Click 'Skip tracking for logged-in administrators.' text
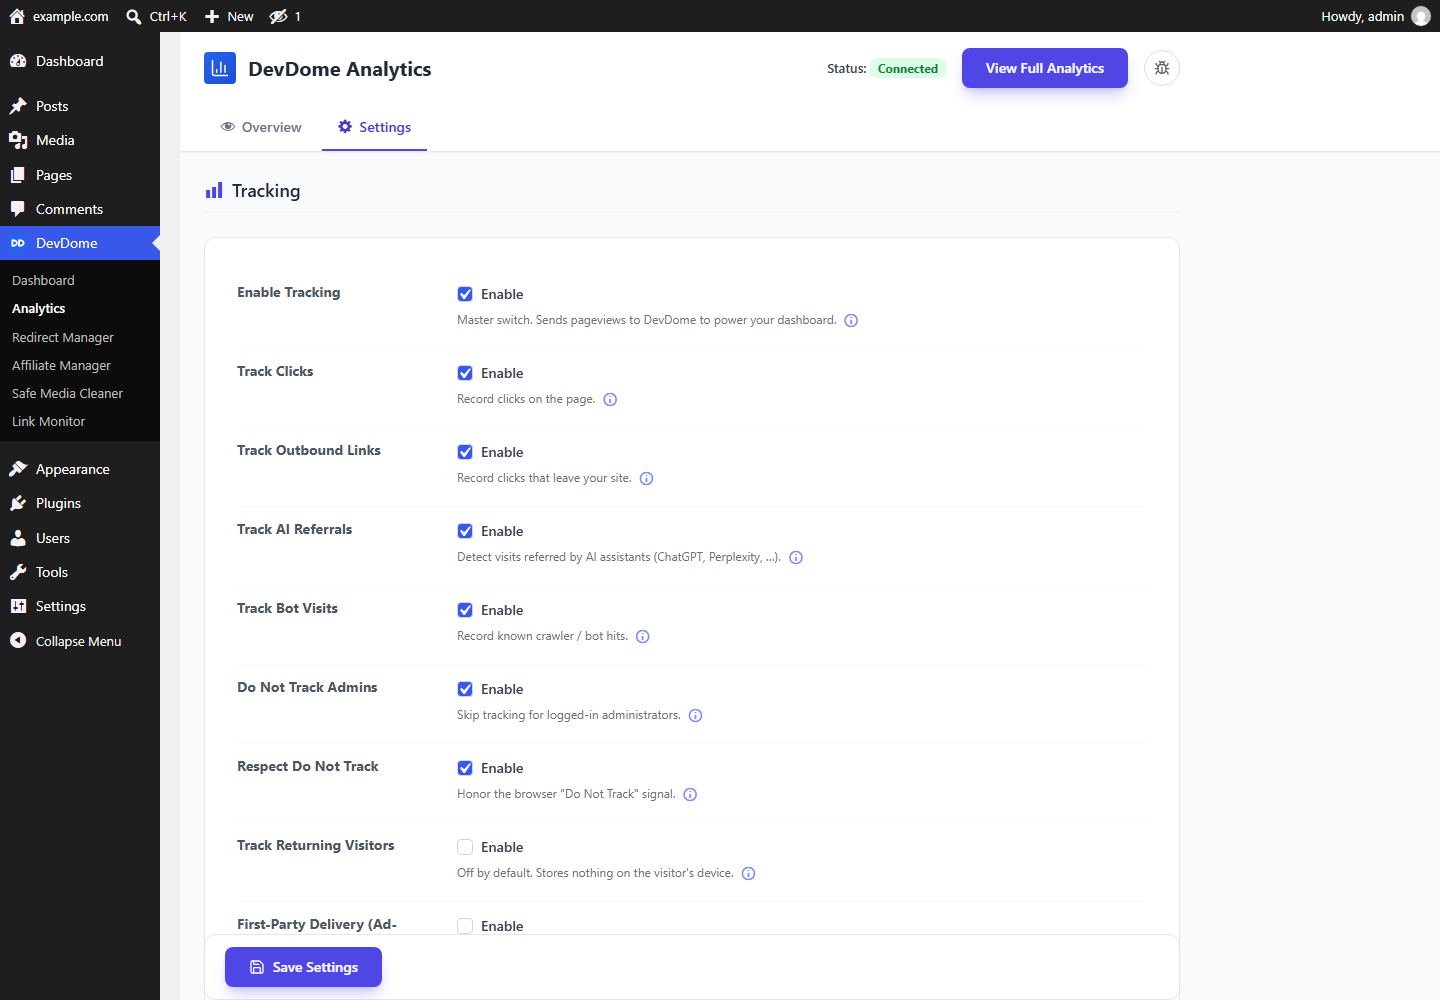Screen dimensions: 1440x1000 point(569,715)
